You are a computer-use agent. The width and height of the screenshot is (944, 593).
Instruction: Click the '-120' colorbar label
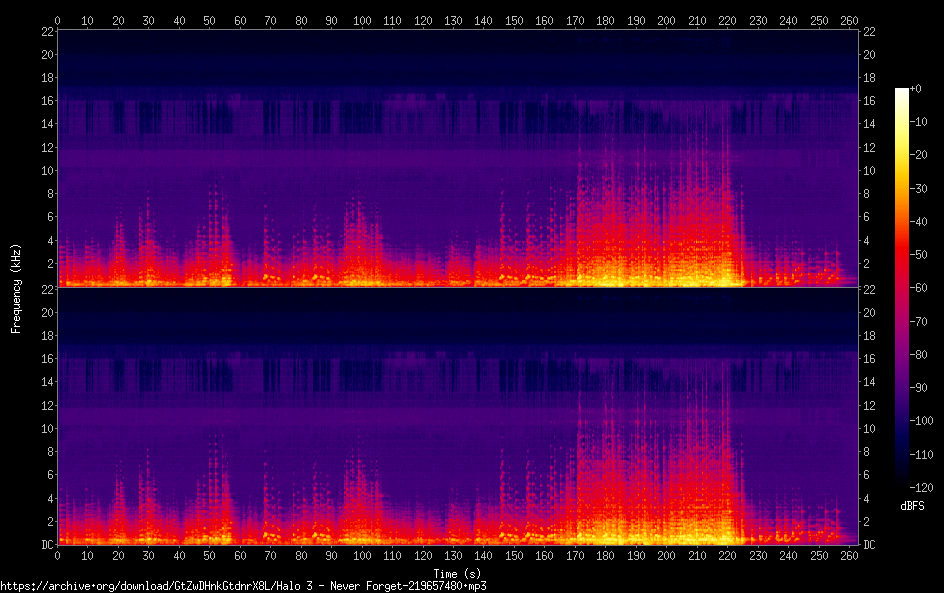pyautogui.click(x=922, y=488)
